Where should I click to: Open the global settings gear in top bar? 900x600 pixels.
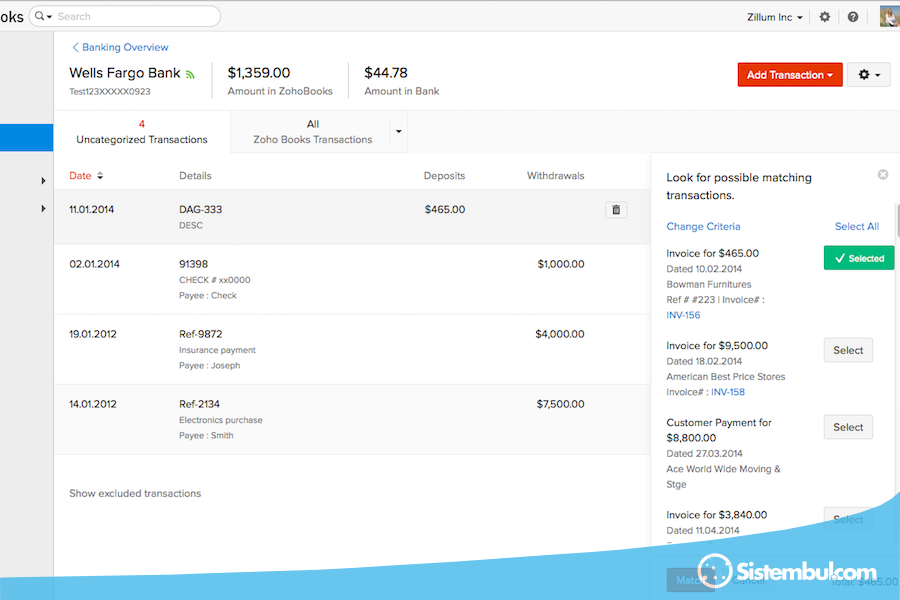click(x=824, y=17)
